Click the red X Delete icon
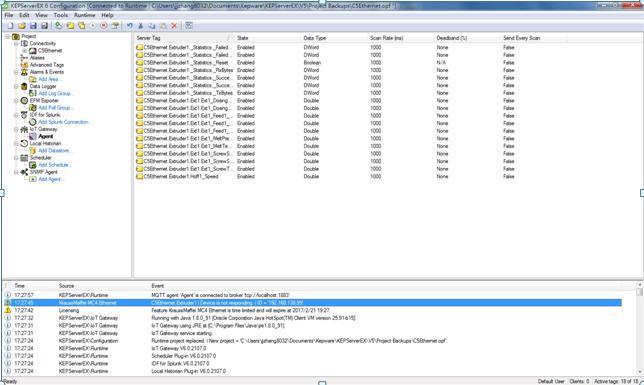Screen dimensions: 644x385 point(174,25)
